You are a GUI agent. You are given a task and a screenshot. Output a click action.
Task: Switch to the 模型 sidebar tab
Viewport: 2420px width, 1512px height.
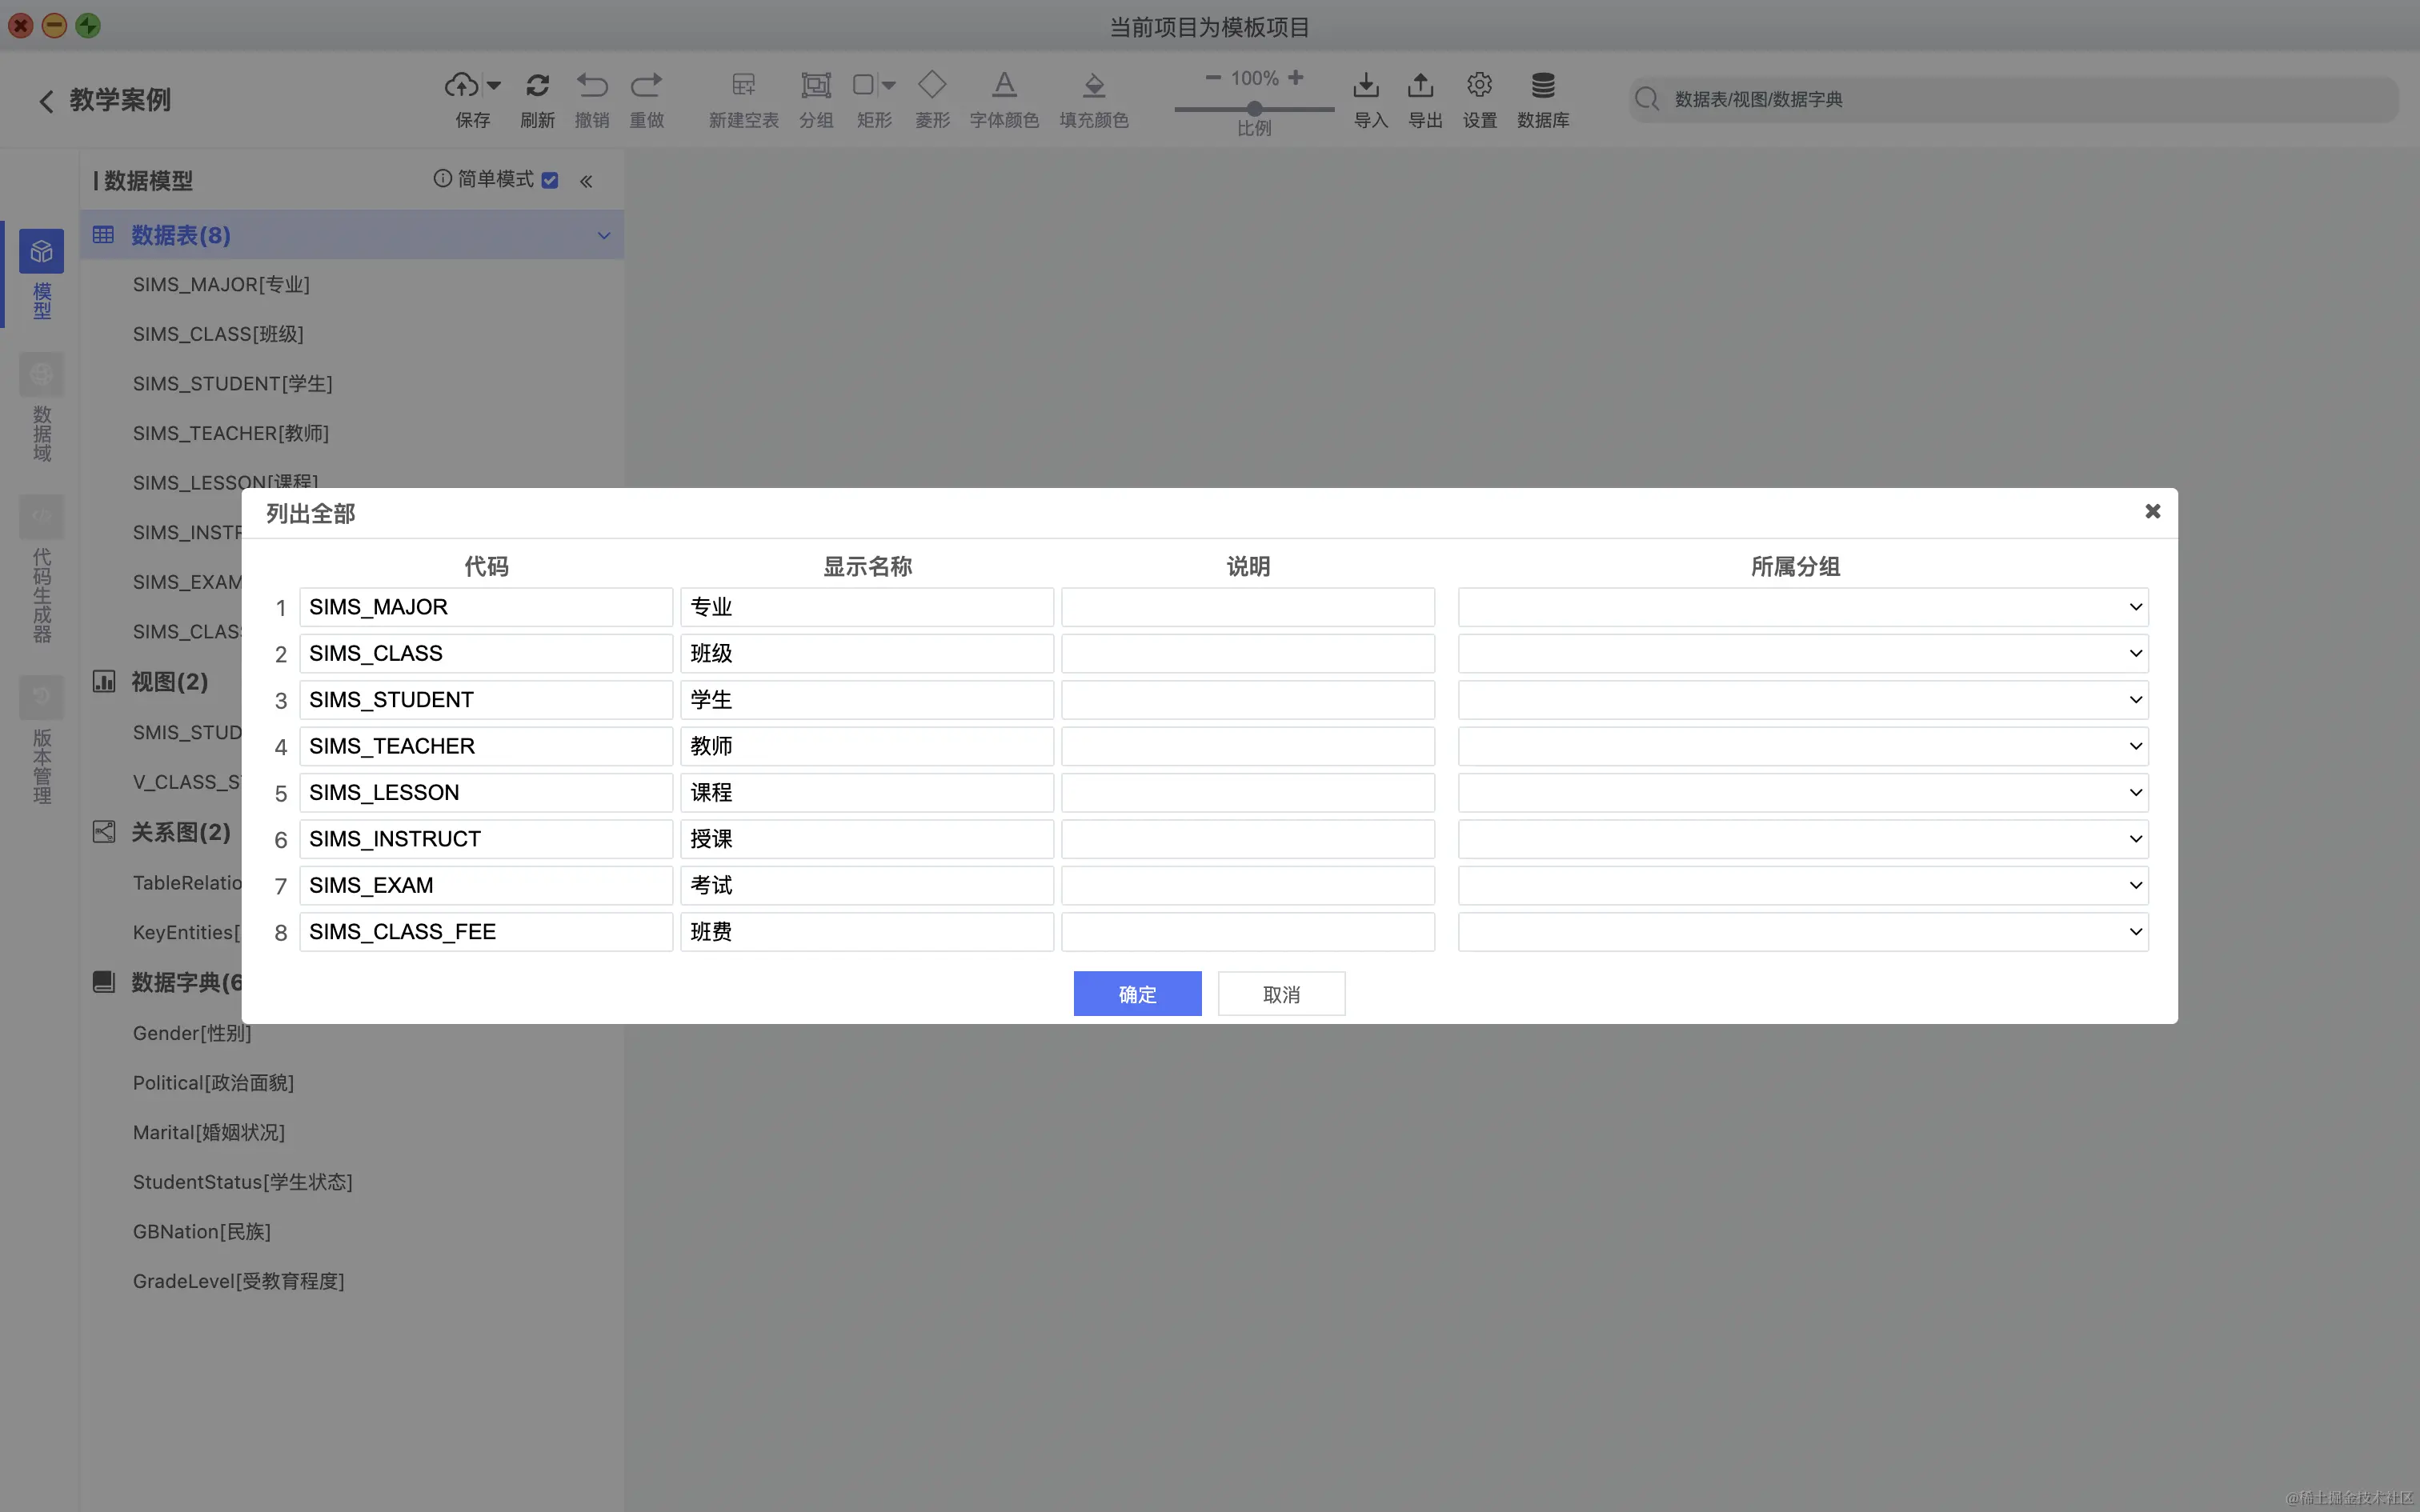tap(41, 272)
